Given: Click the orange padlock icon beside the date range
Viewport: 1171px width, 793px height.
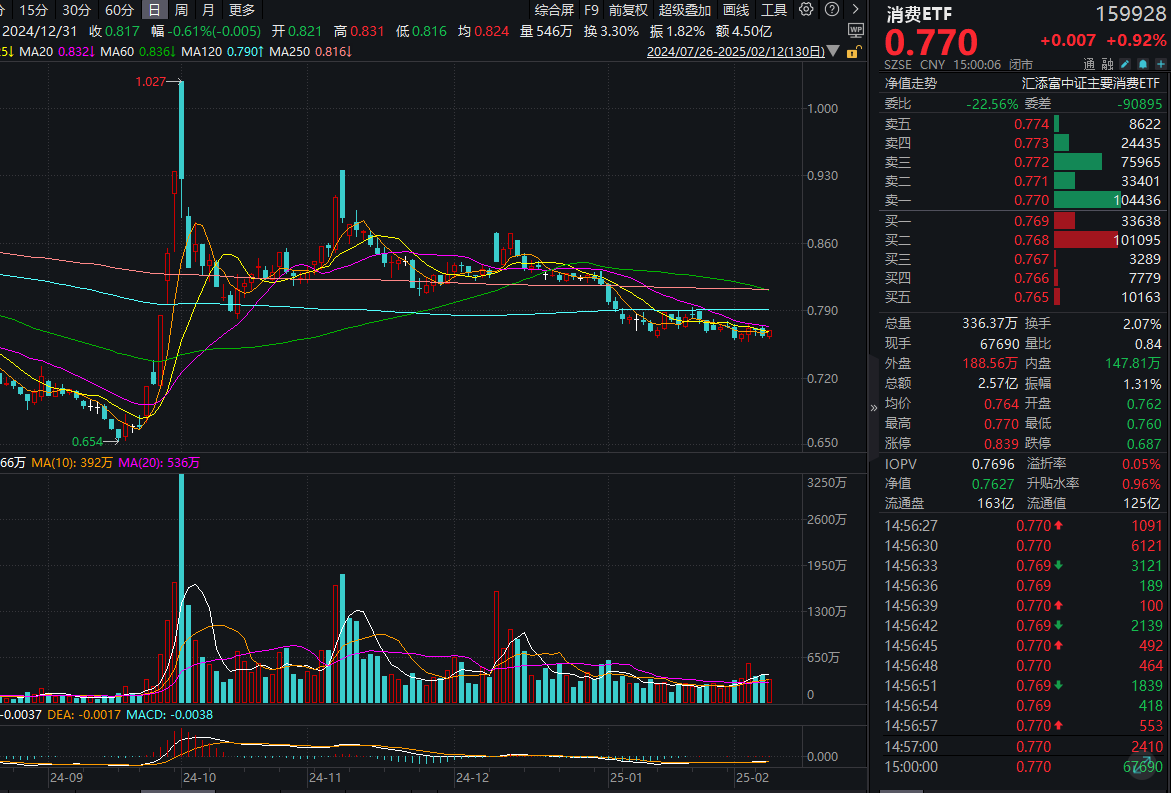Looking at the screenshot, I should coord(852,53).
